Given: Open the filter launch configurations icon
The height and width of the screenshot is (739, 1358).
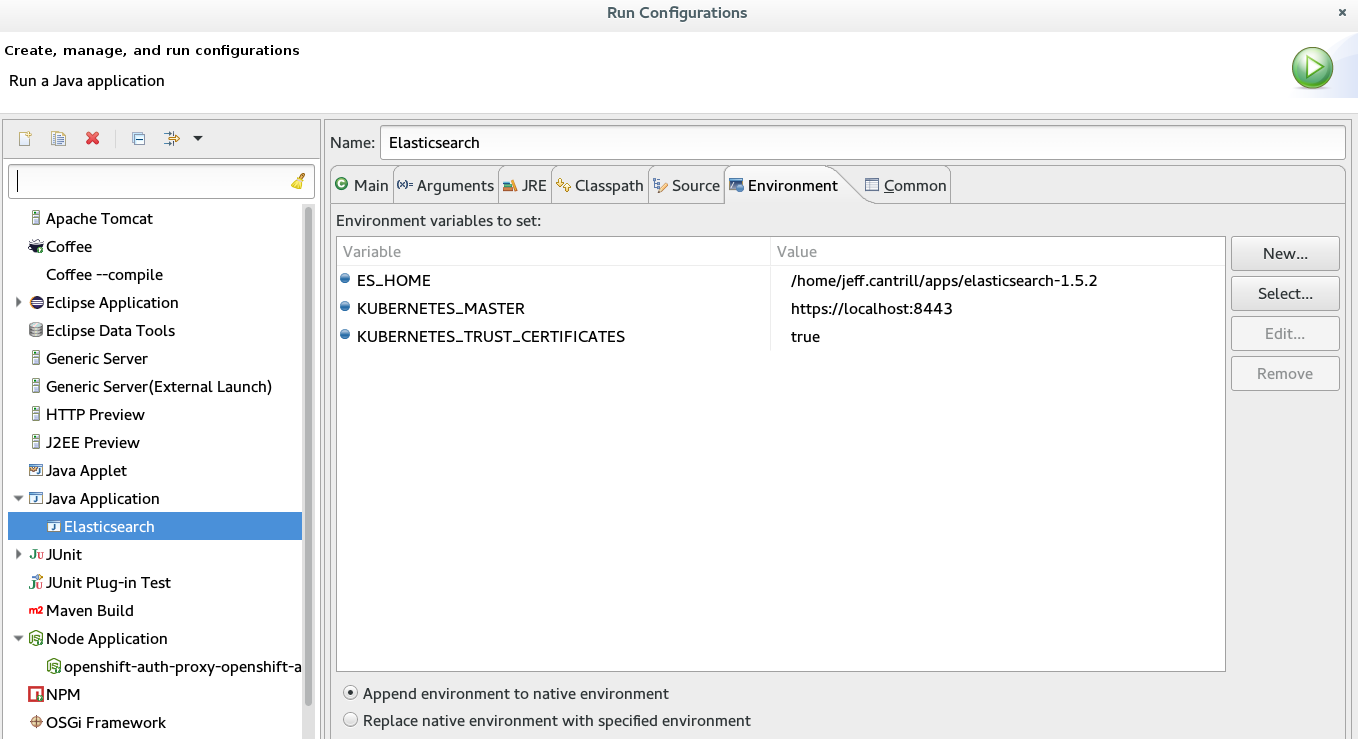Looking at the screenshot, I should click(x=172, y=139).
